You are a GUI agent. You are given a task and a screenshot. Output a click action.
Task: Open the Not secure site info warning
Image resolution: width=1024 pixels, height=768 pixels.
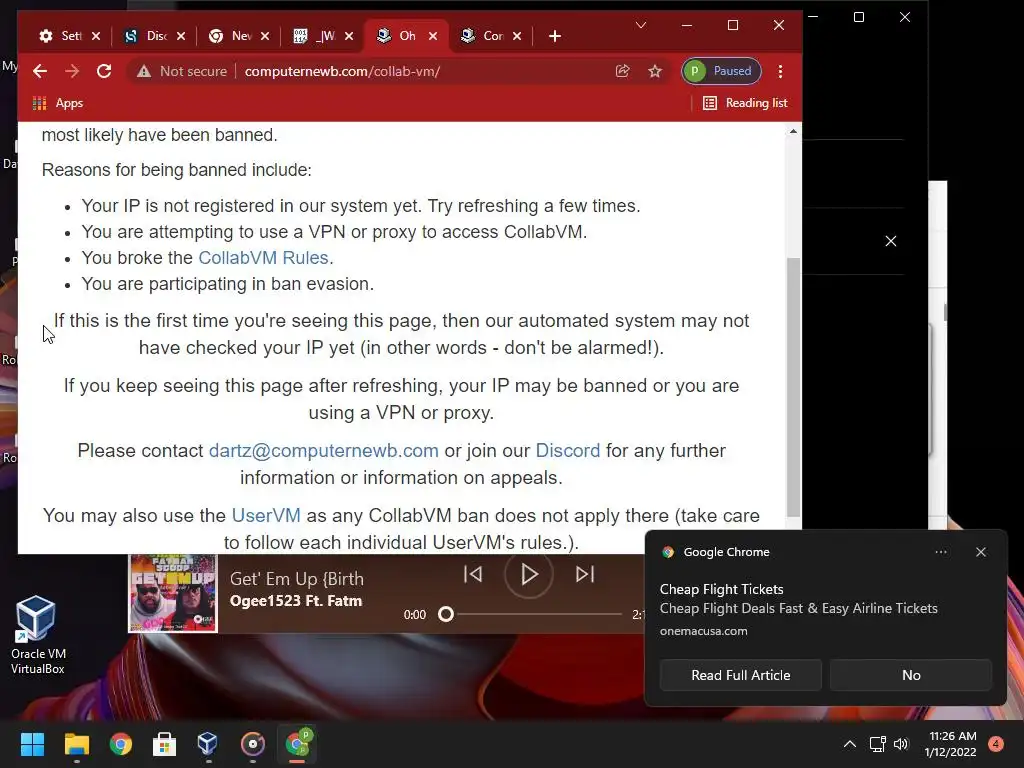[x=182, y=71]
